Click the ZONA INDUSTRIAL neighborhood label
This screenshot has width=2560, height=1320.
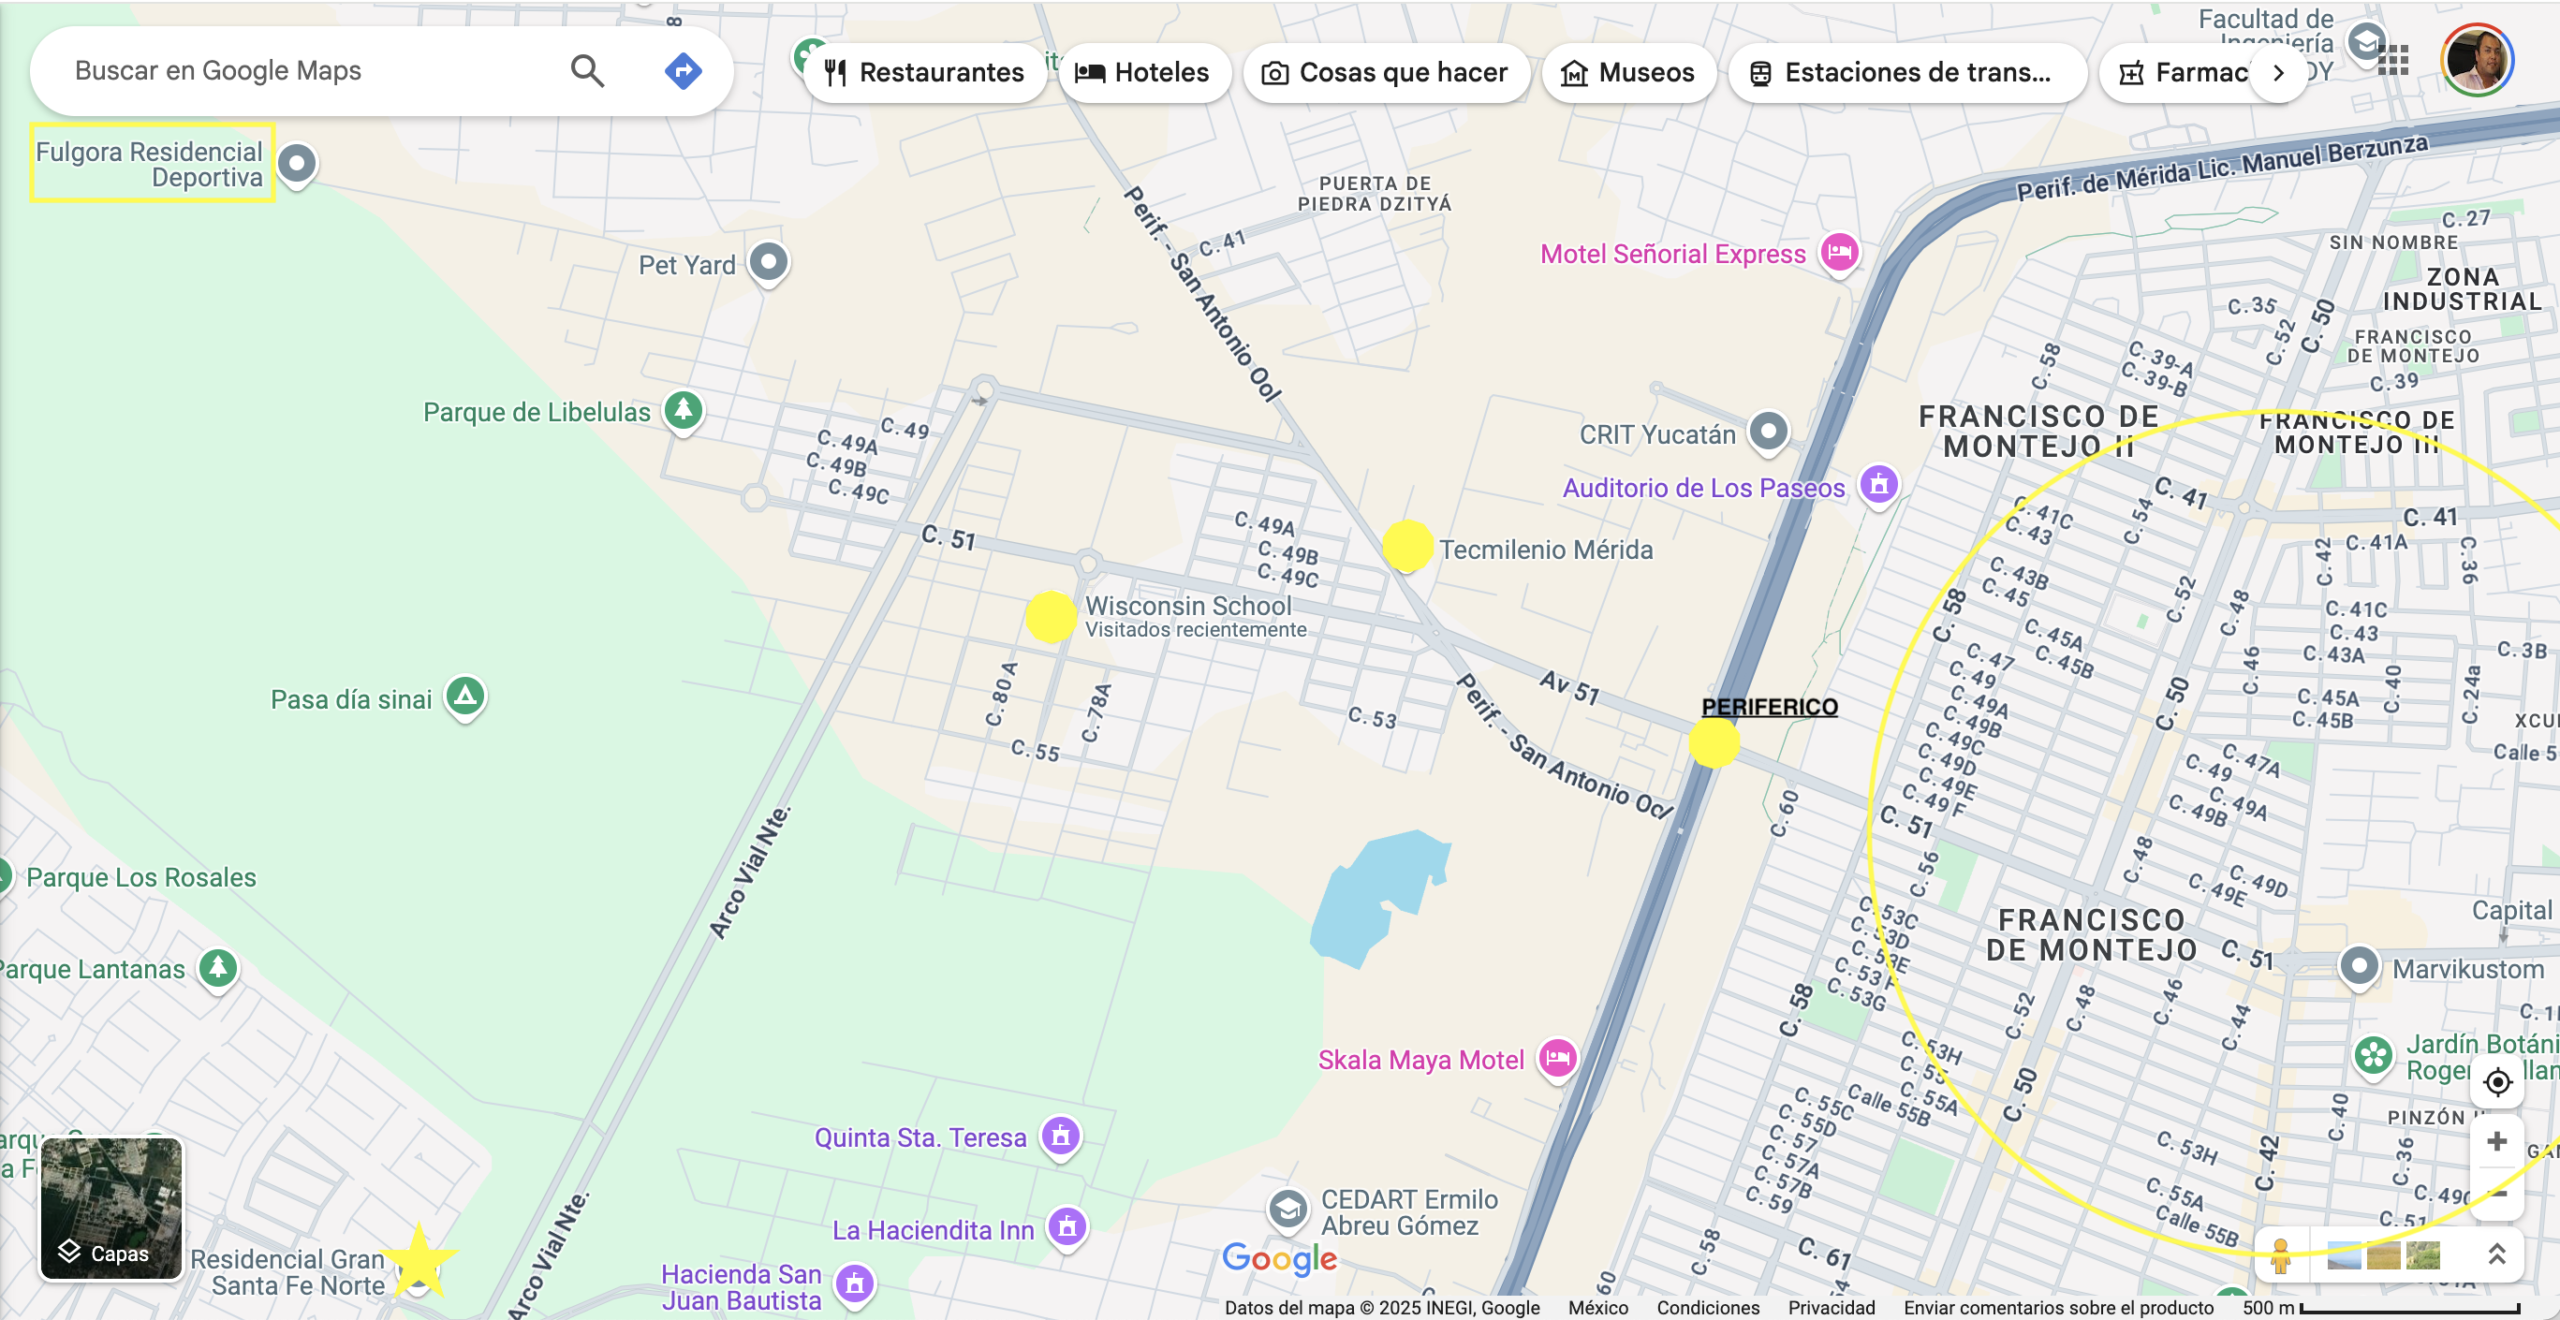click(2463, 289)
